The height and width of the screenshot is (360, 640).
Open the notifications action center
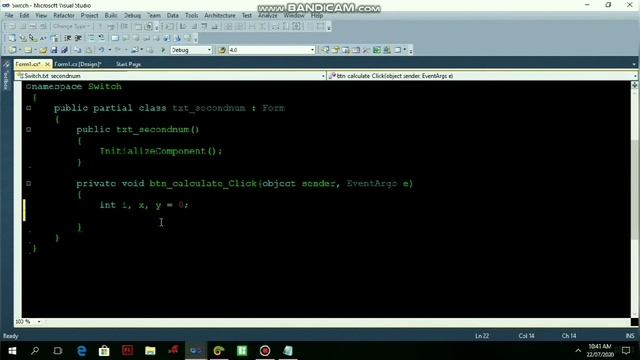pyautogui.click(x=626, y=351)
